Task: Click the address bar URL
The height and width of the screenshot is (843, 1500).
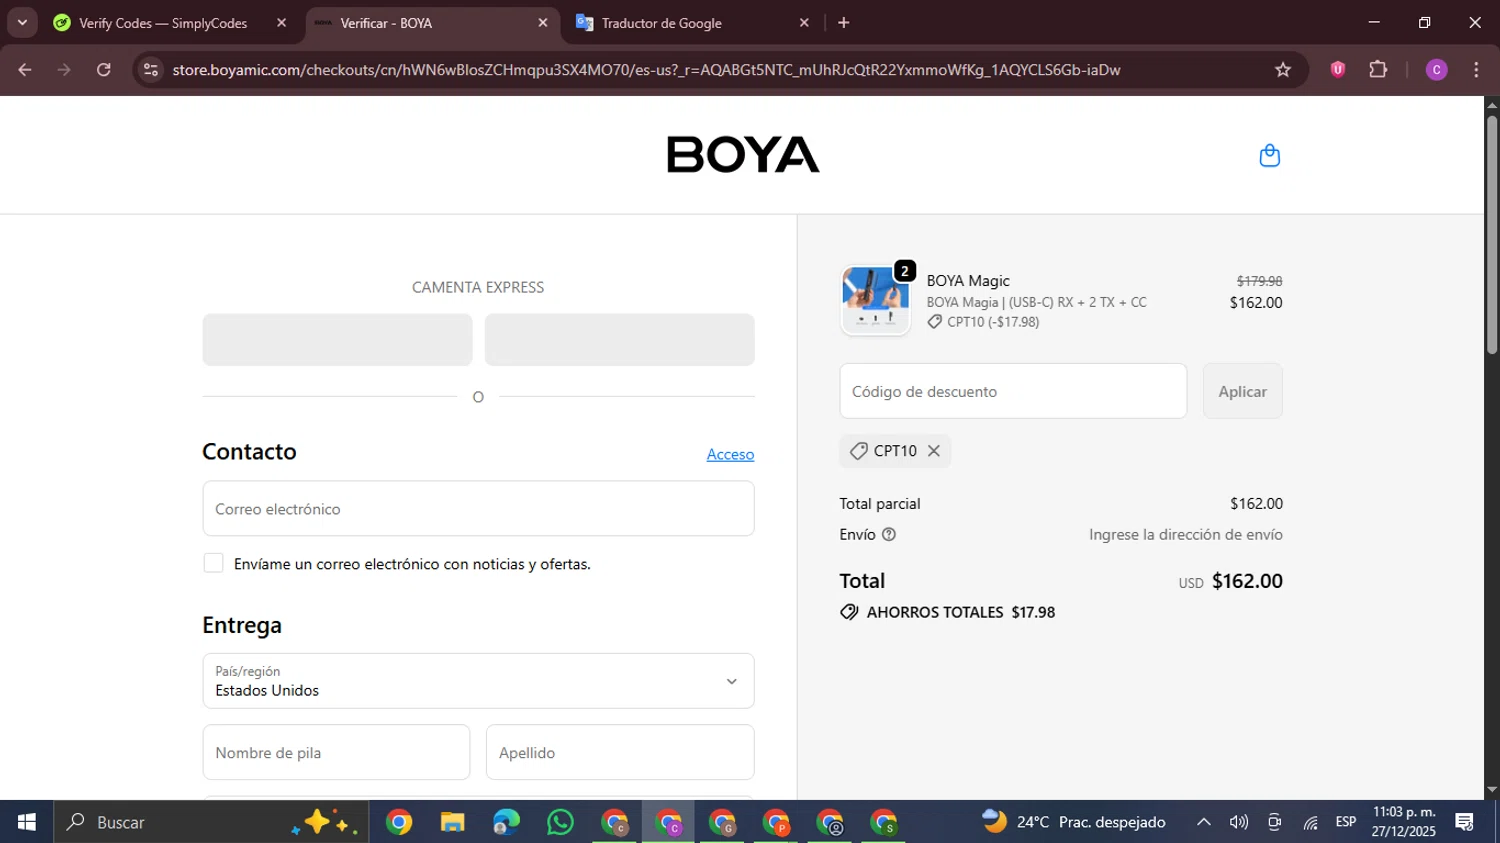Action: click(x=646, y=70)
